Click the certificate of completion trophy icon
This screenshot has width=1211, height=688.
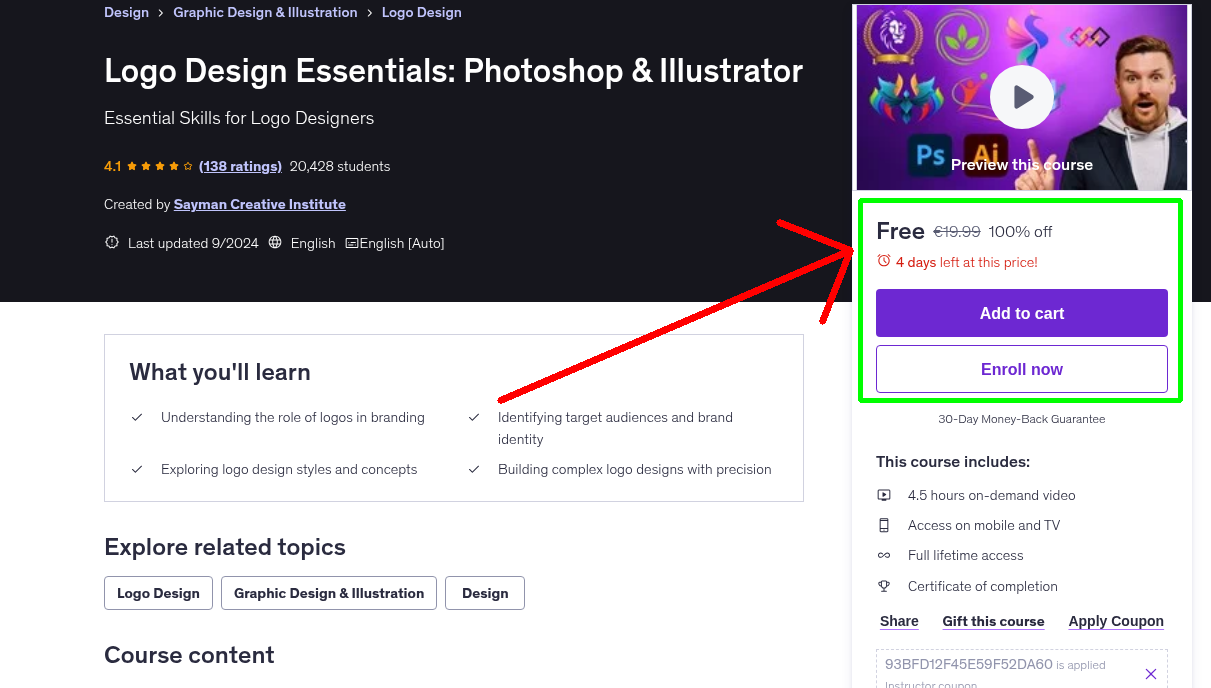pyautogui.click(x=884, y=585)
